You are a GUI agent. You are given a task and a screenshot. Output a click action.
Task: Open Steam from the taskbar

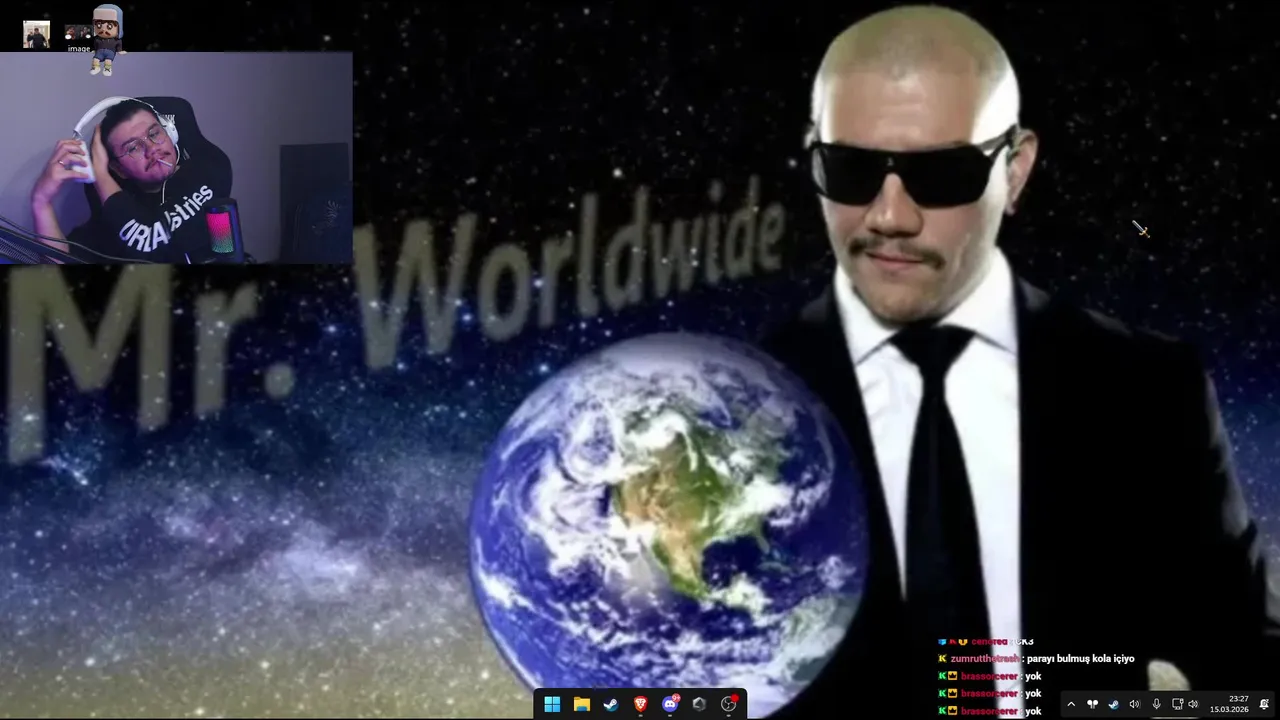[611, 704]
